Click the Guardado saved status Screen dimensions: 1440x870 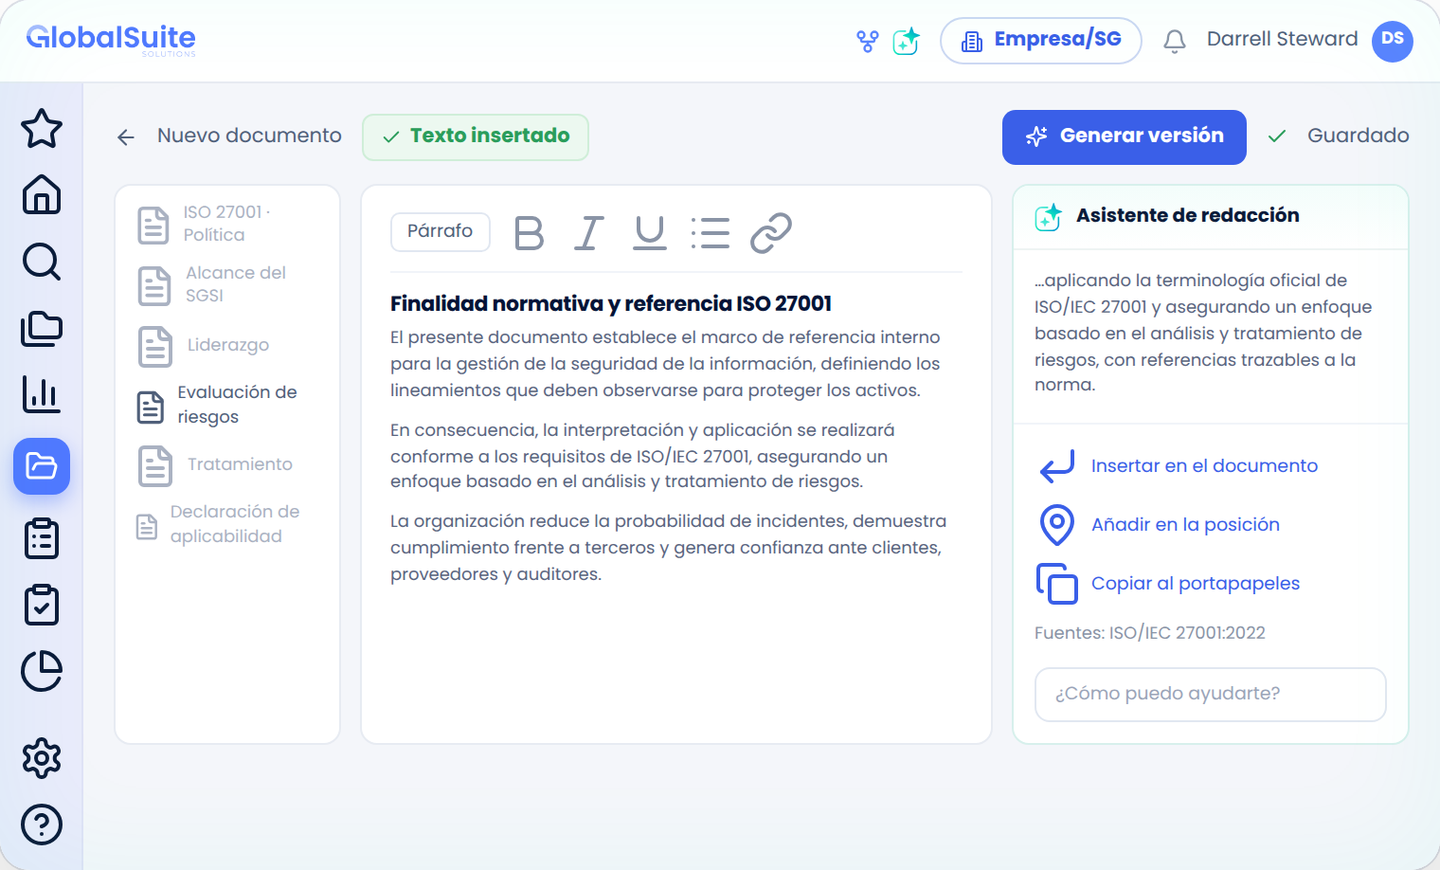coord(1338,136)
